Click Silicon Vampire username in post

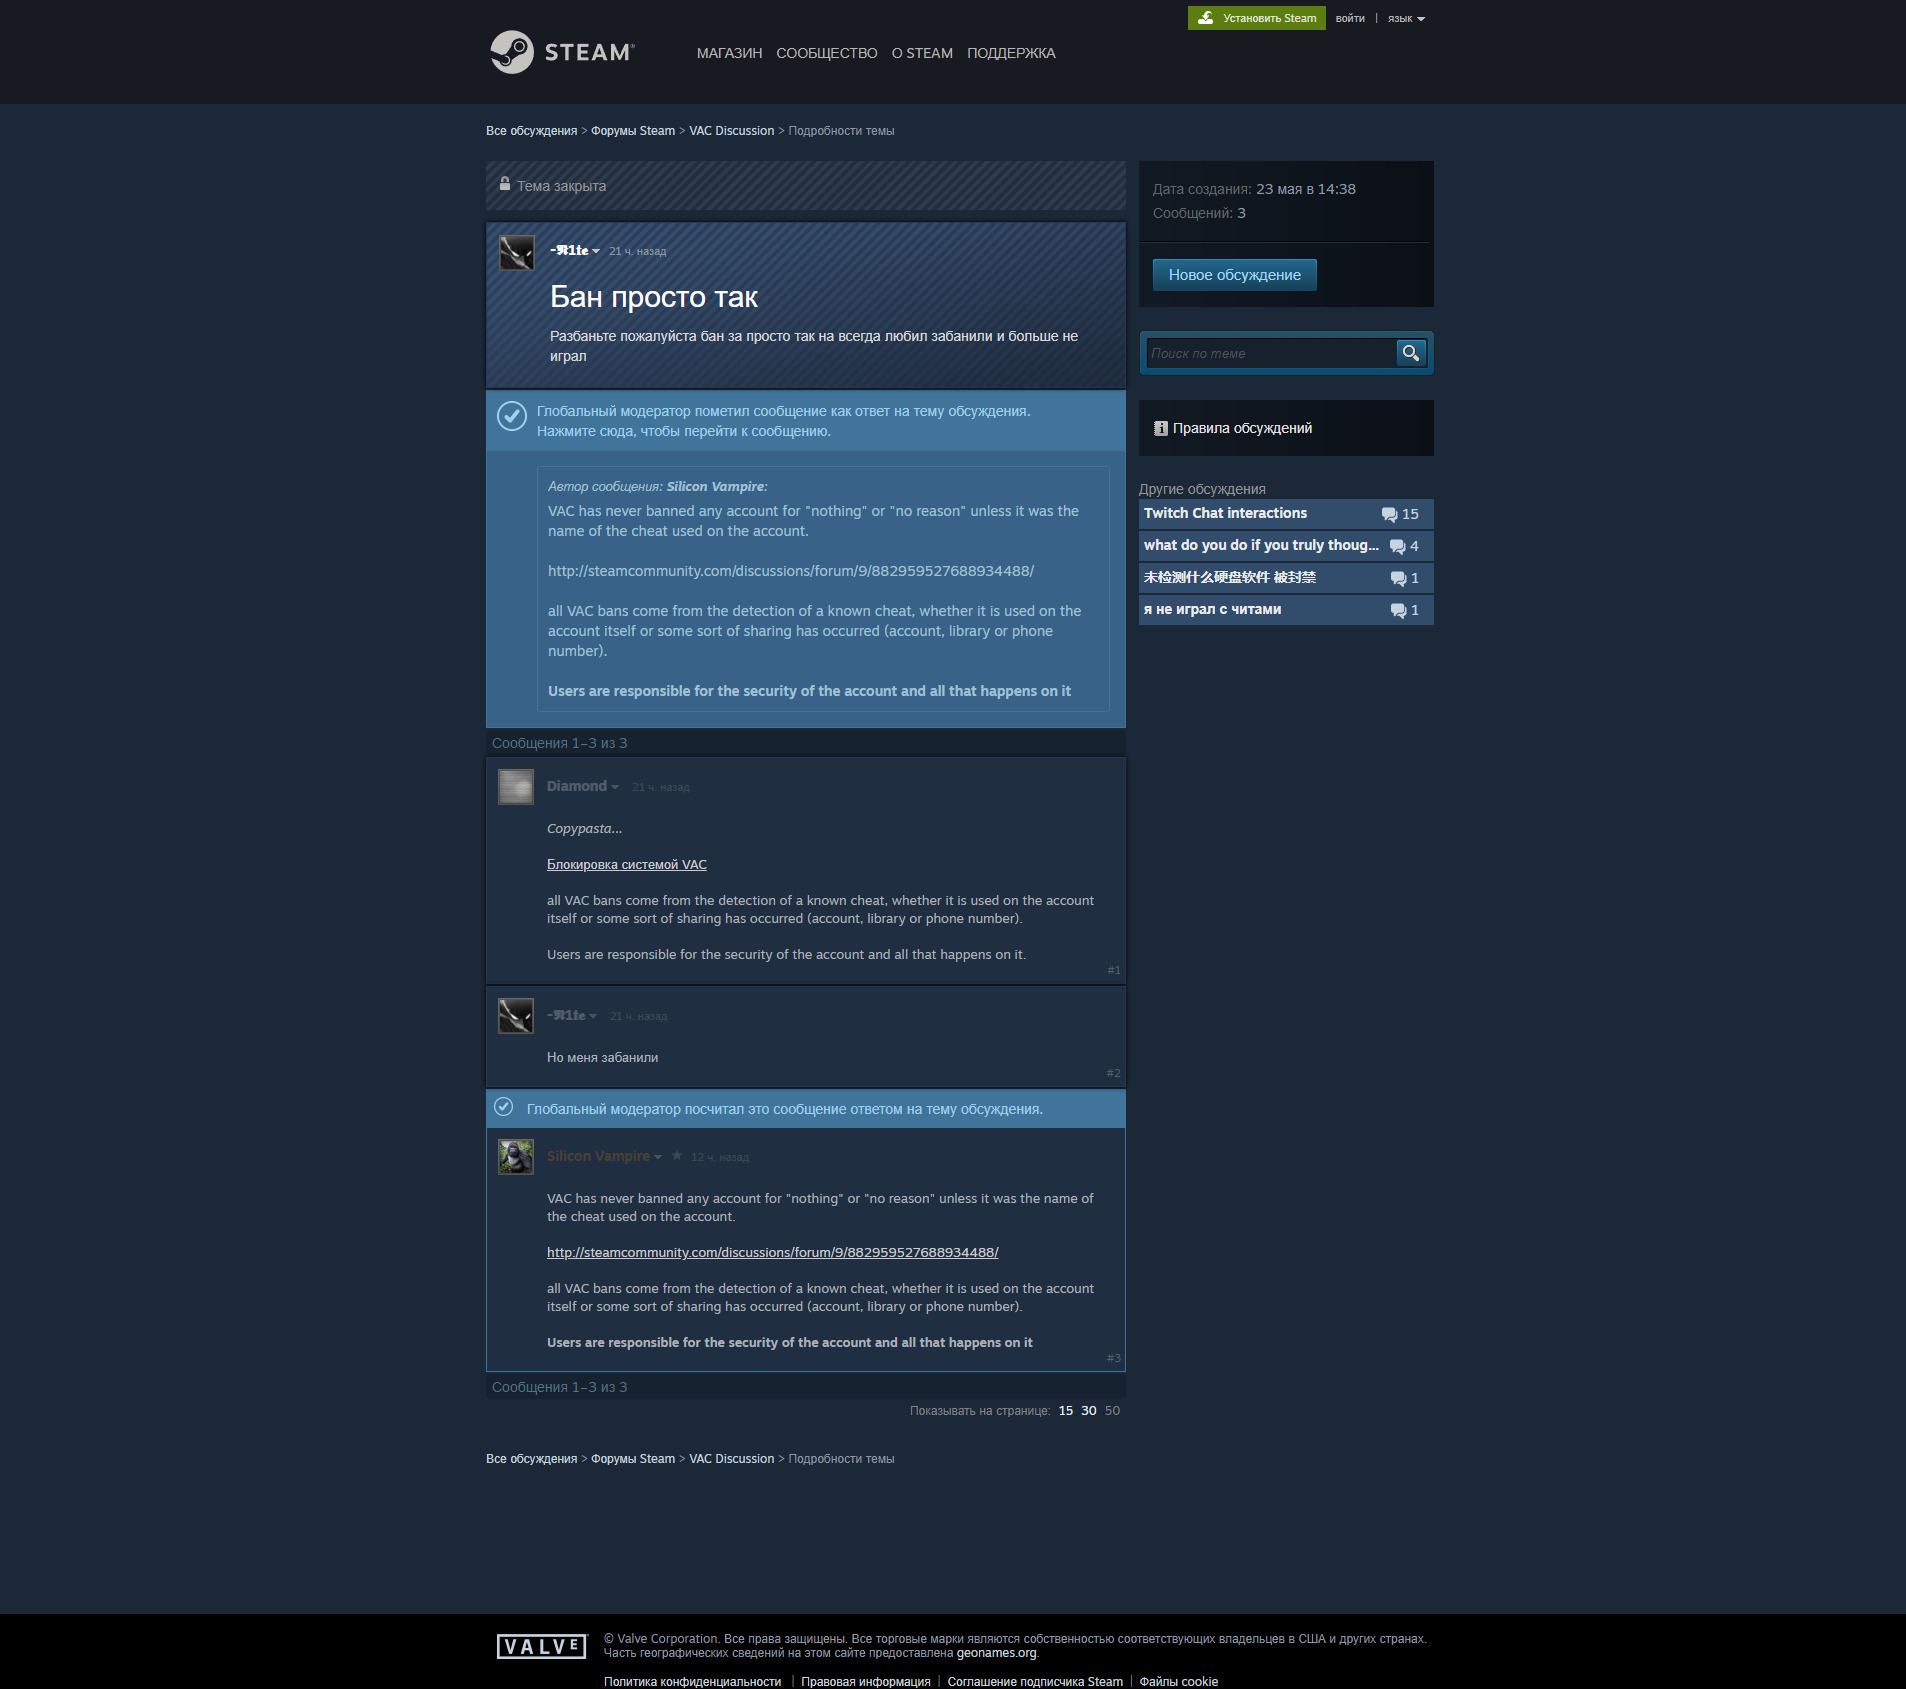[598, 1157]
